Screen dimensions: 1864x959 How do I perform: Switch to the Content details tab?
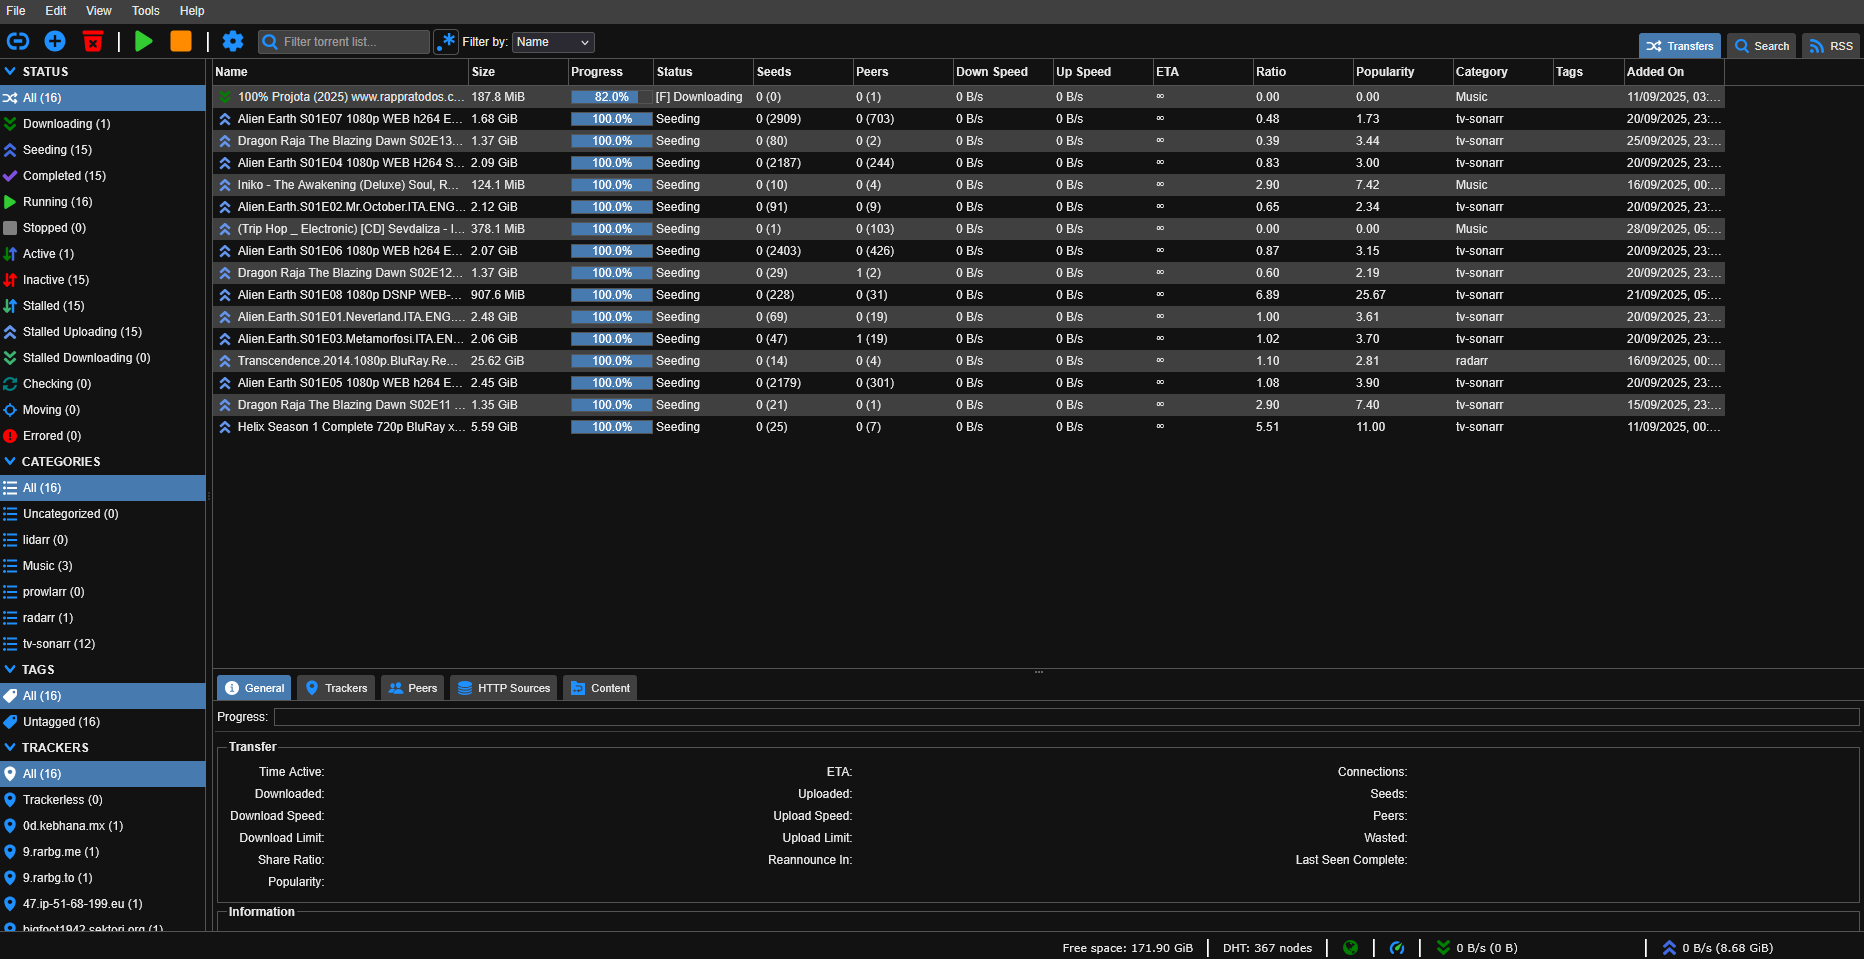tap(600, 688)
